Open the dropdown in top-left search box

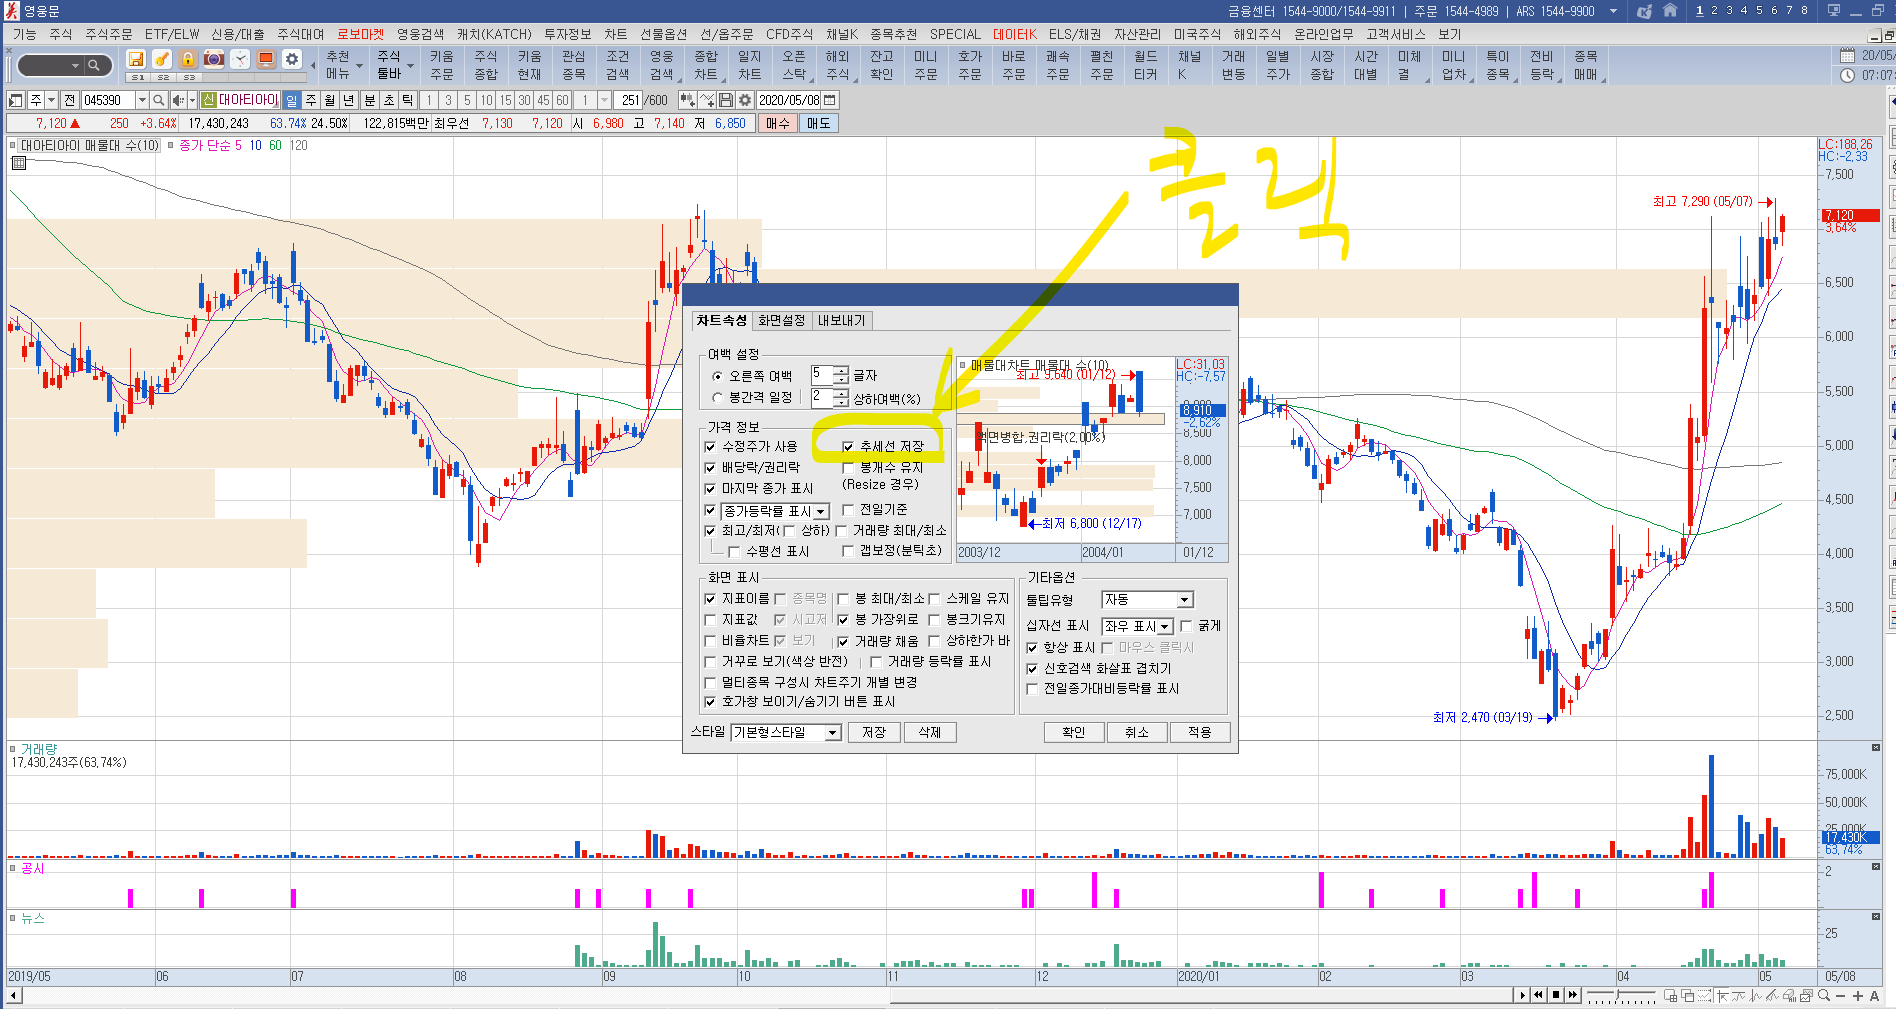75,66
